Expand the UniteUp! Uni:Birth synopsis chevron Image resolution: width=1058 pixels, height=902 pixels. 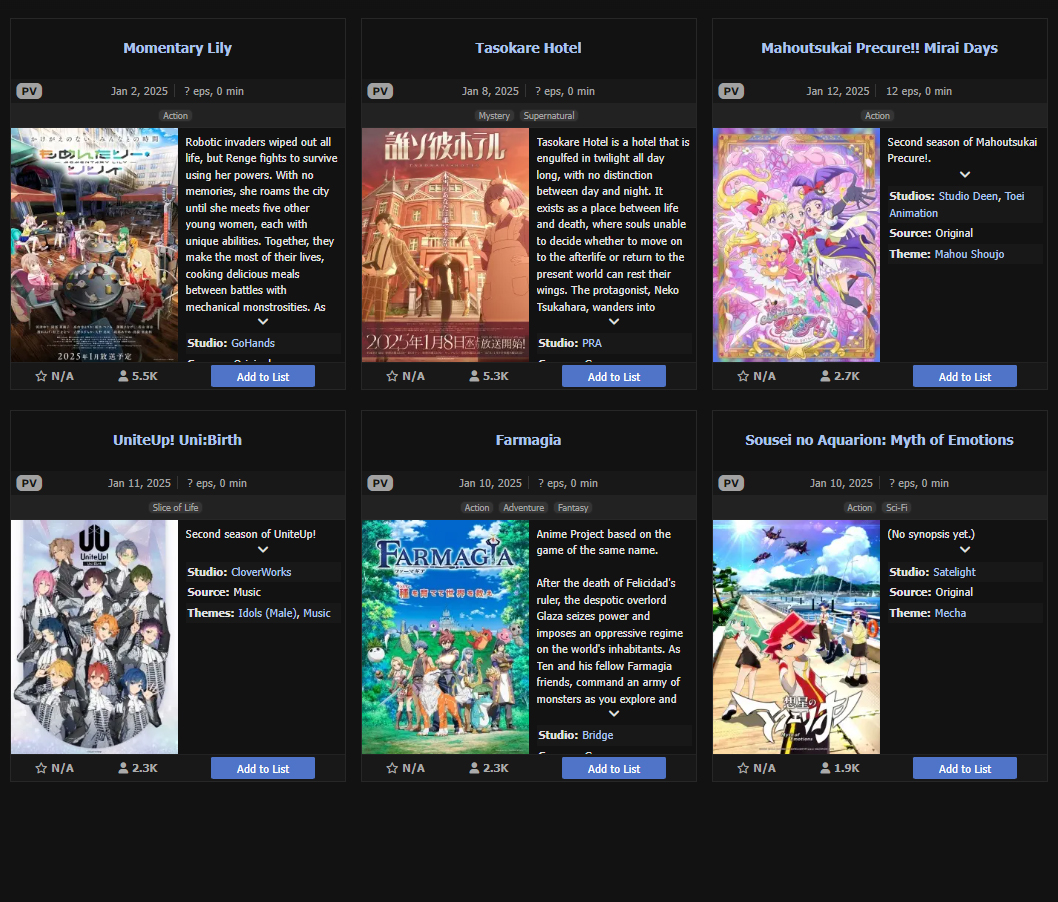[263, 550]
